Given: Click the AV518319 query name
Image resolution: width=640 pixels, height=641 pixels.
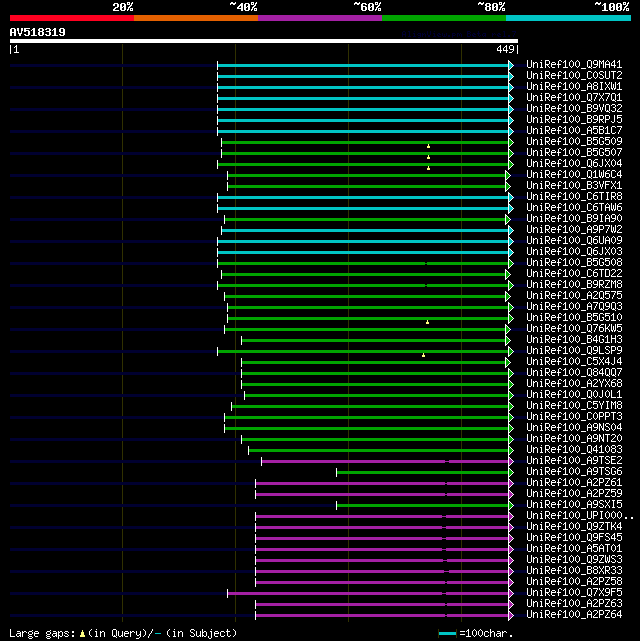Looking at the screenshot, I should point(38,32).
